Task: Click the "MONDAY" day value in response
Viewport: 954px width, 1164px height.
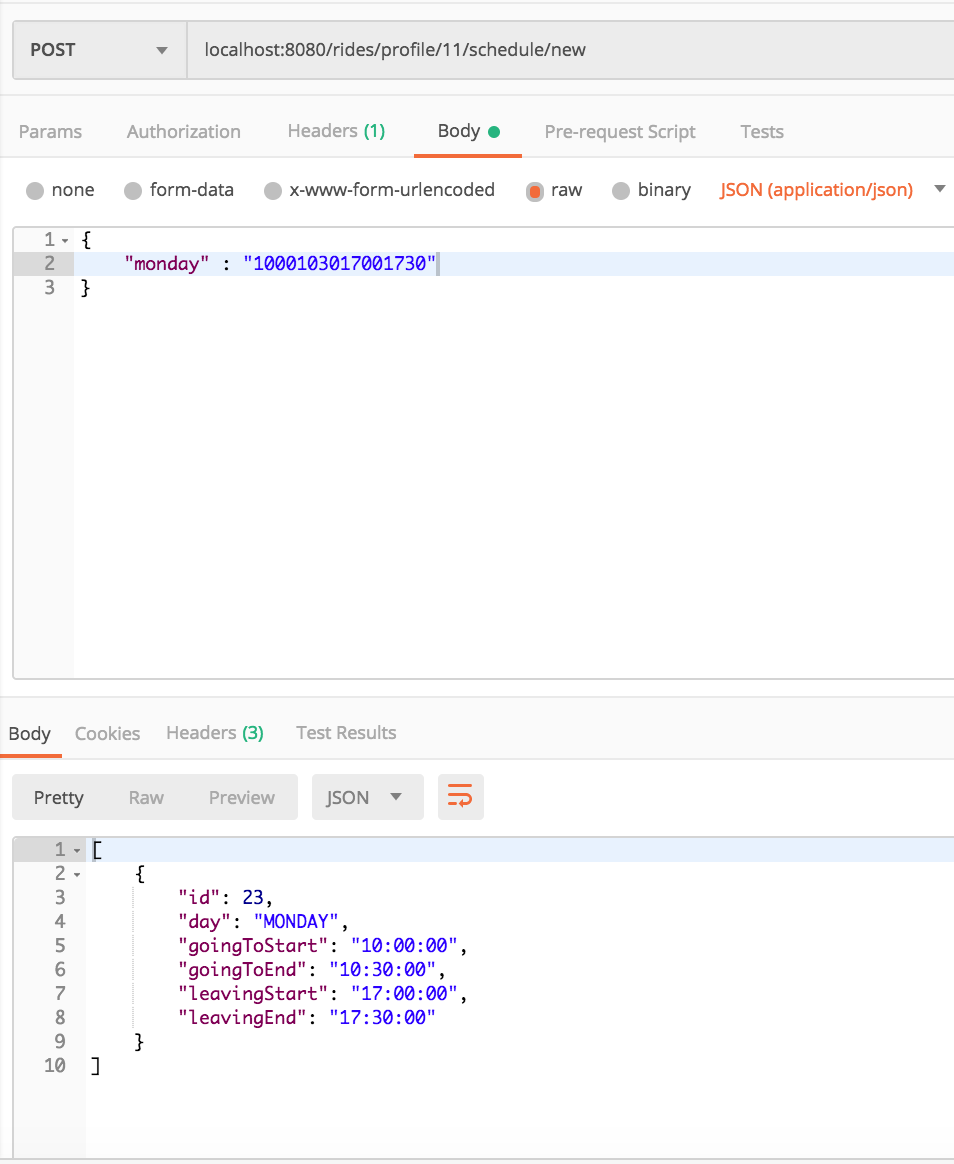Action: (296, 921)
